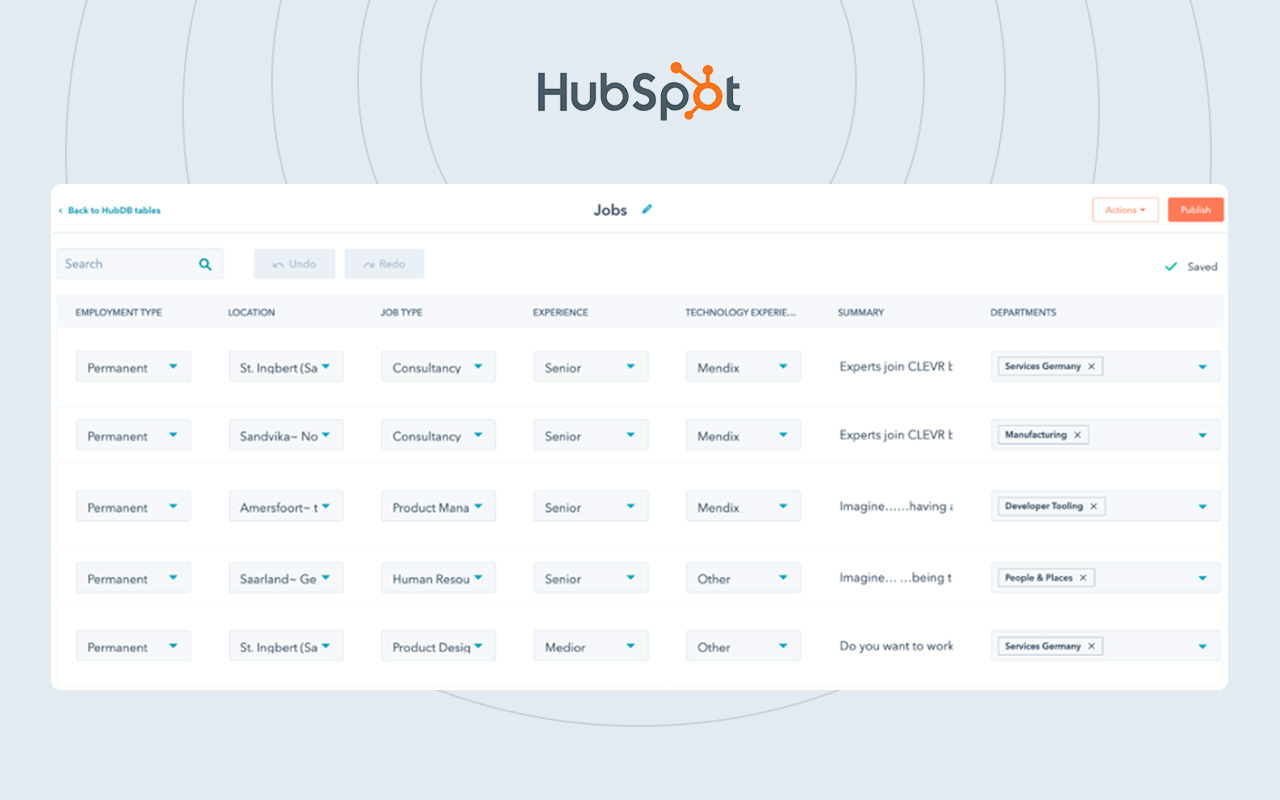Remove Services Germany tag in Product Design row
The image size is (1280, 800).
[x=1091, y=647]
